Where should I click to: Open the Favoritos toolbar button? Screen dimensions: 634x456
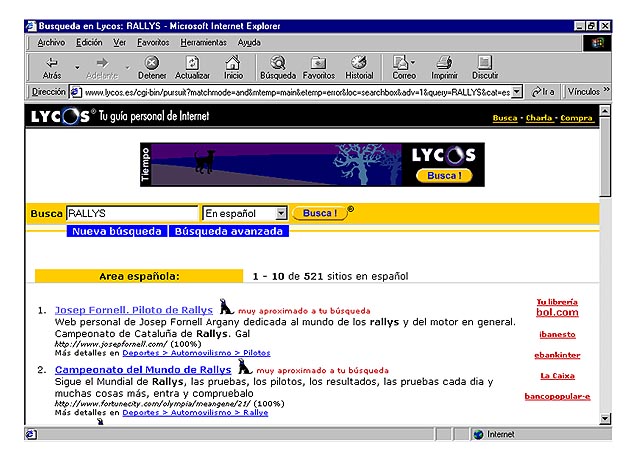319,68
